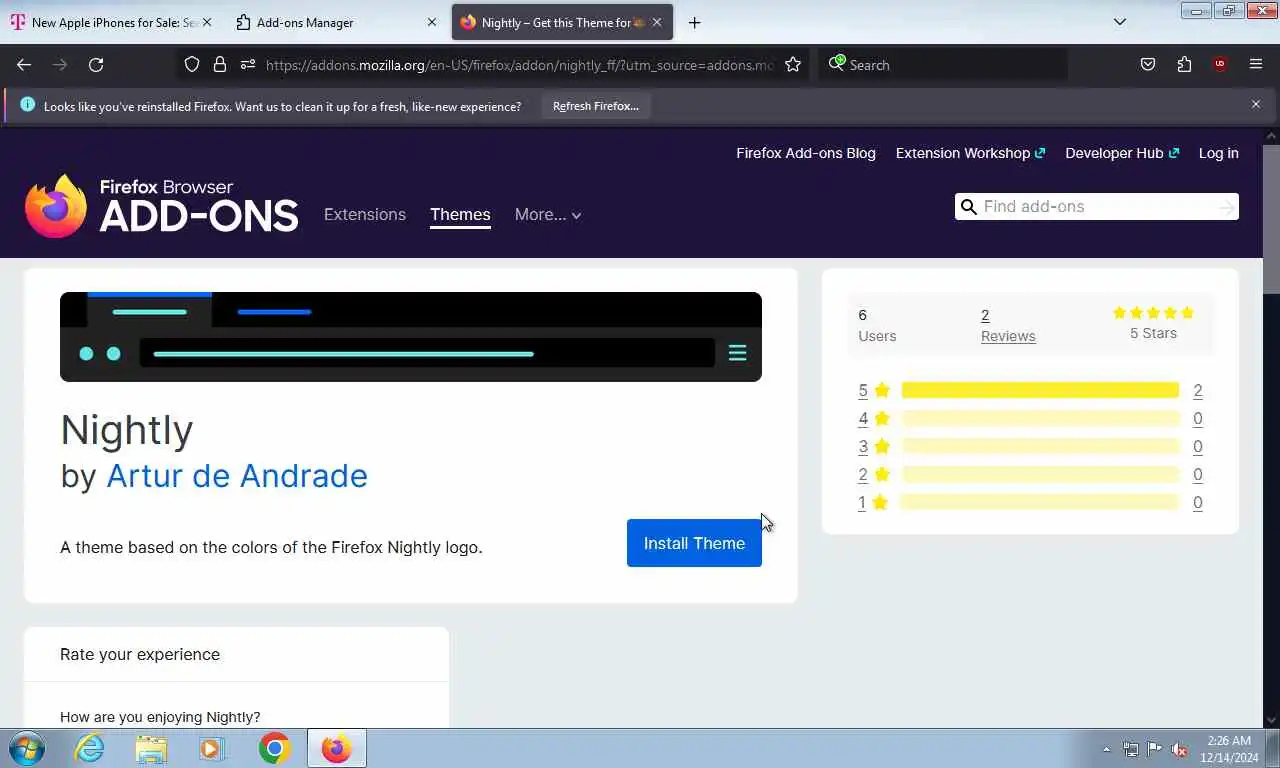Focus the Find add-ons search field
The width and height of the screenshot is (1280, 768).
click(1097, 207)
